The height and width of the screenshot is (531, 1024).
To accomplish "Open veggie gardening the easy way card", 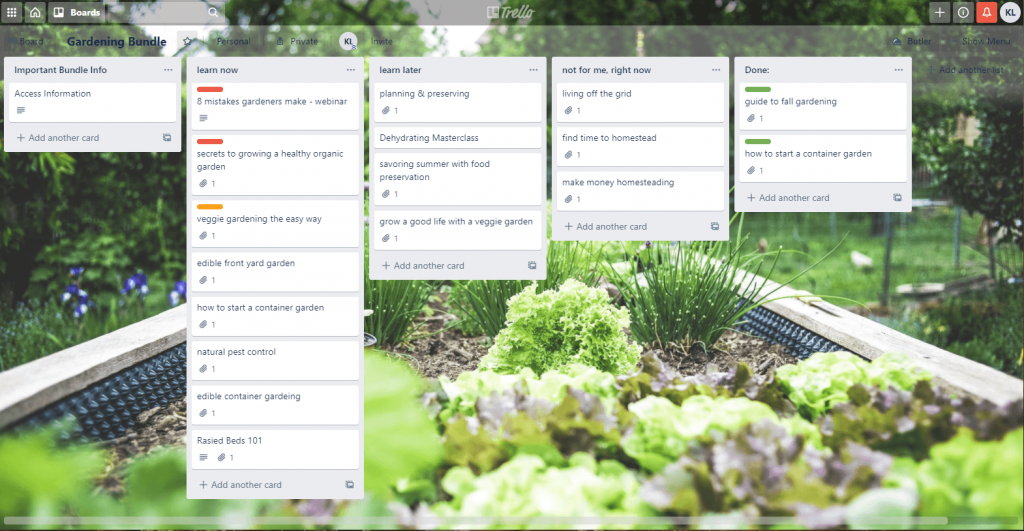I will [275, 223].
